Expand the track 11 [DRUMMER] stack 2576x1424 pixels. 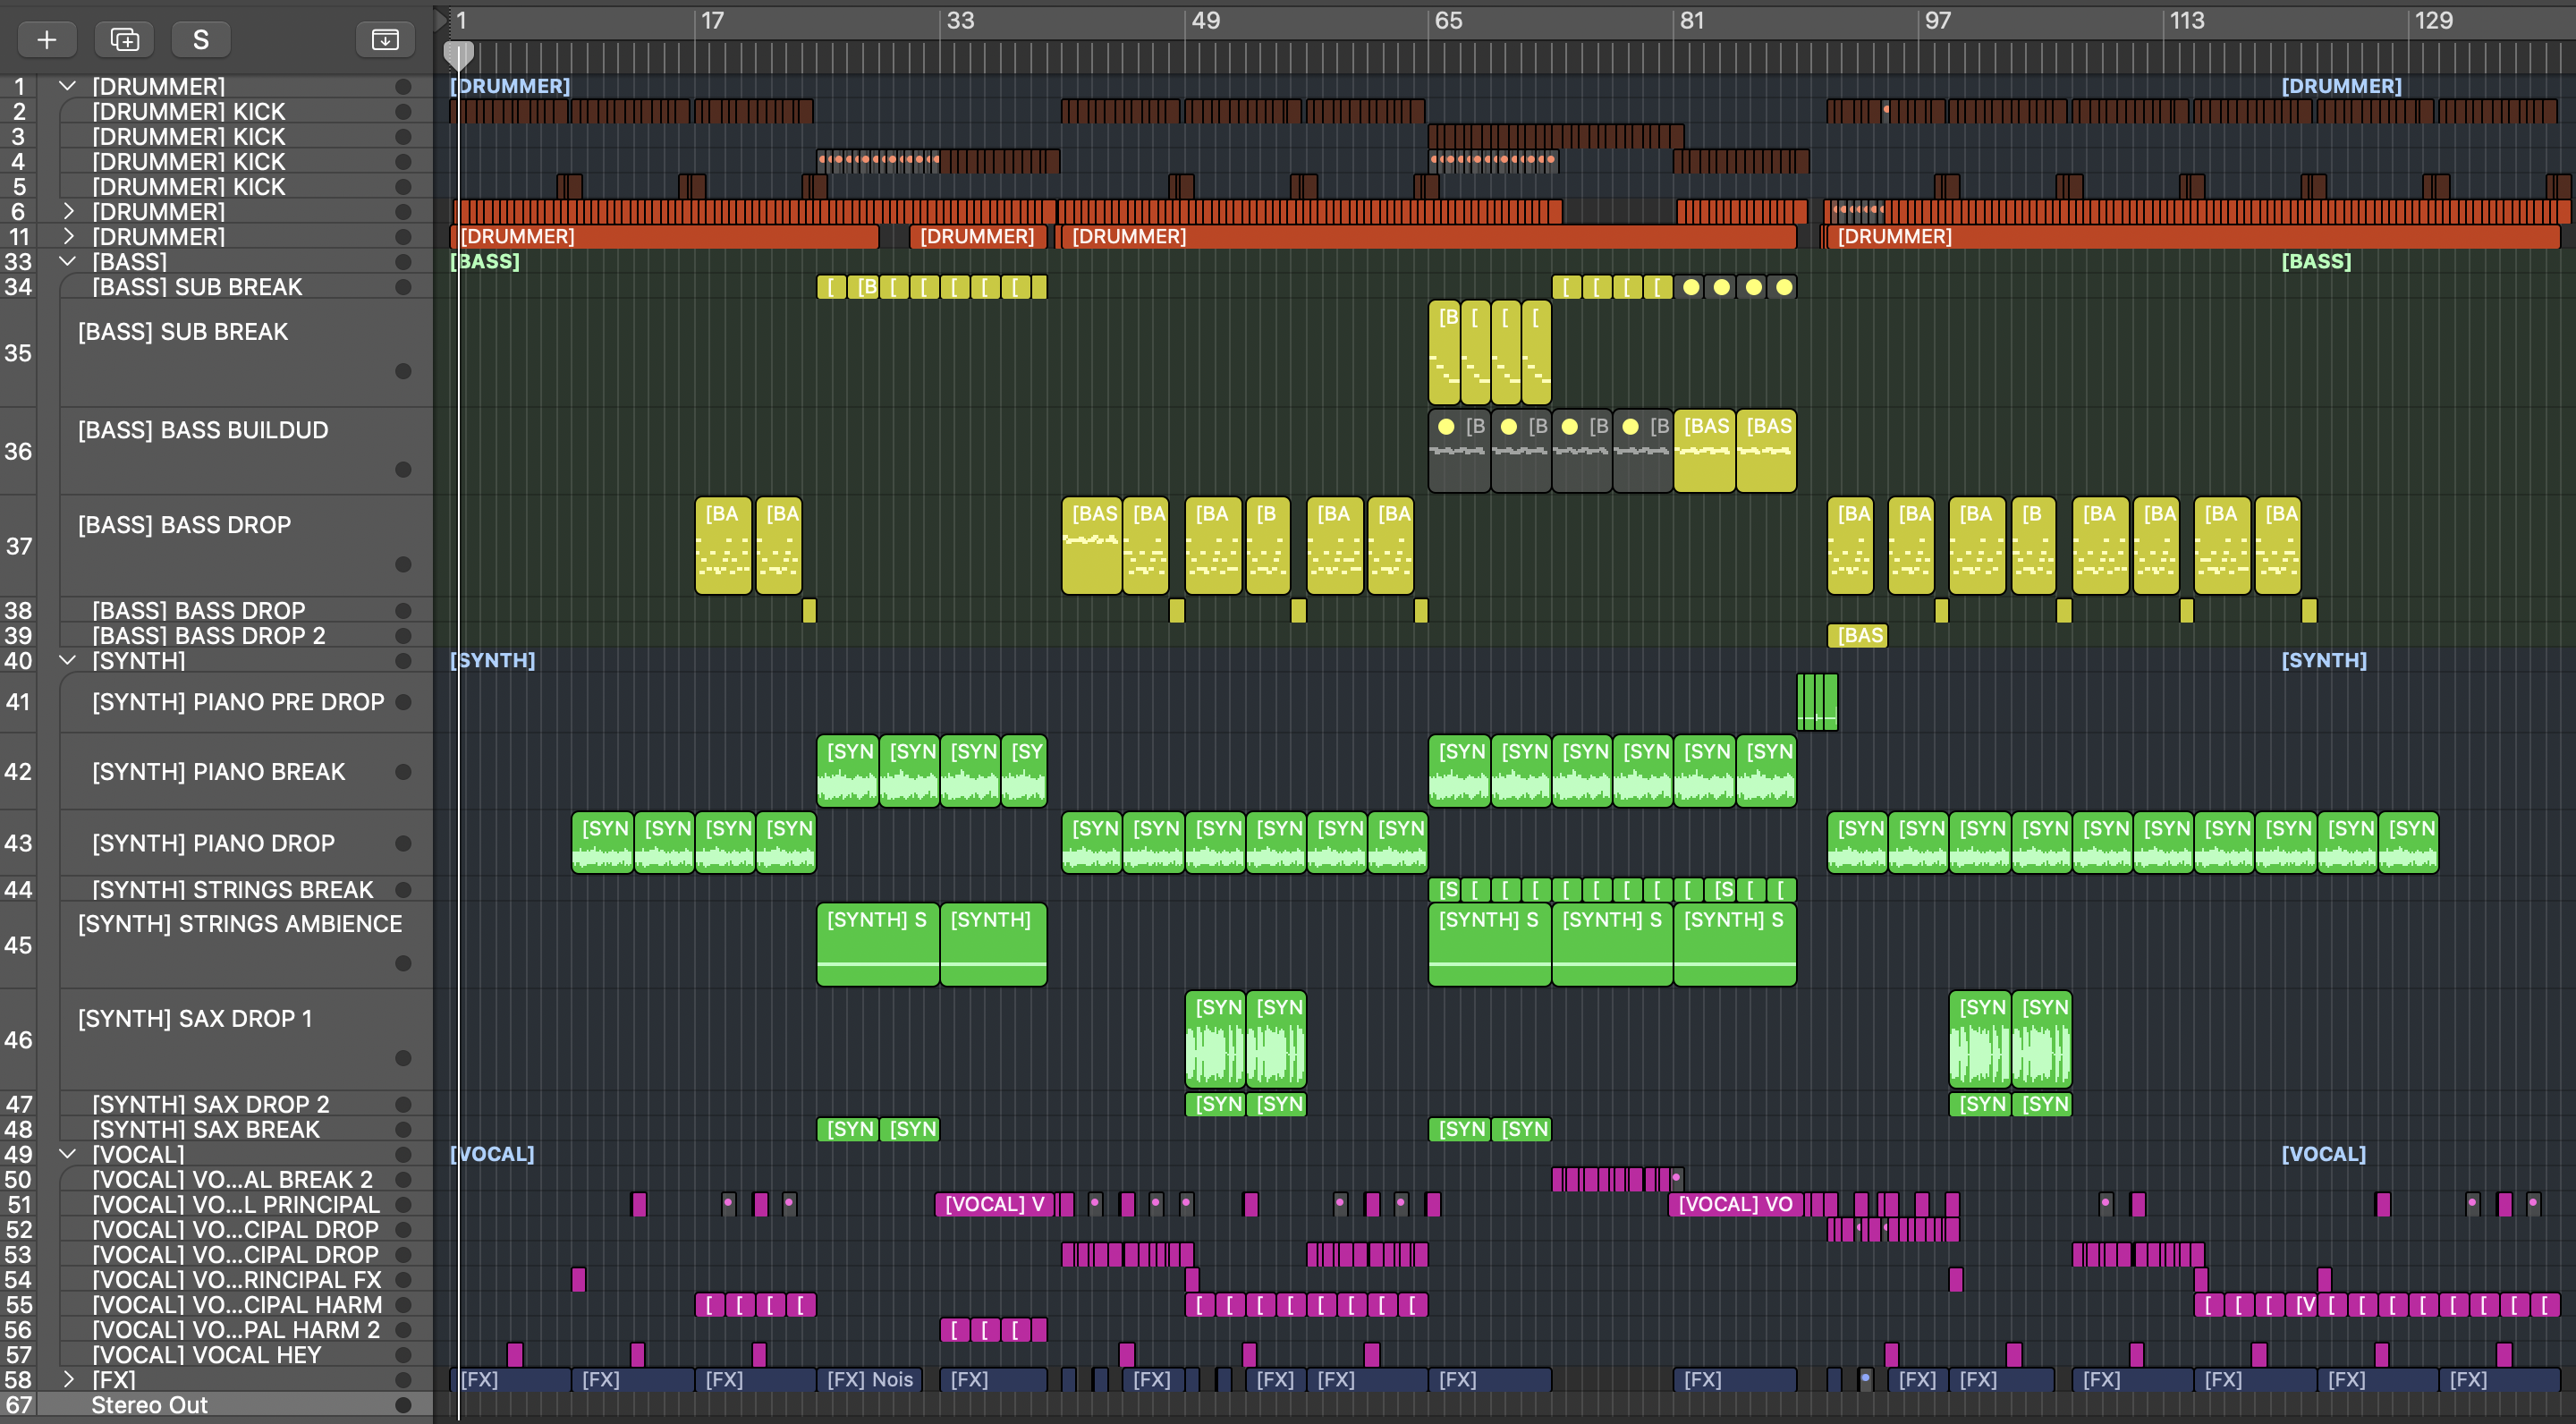[68, 236]
